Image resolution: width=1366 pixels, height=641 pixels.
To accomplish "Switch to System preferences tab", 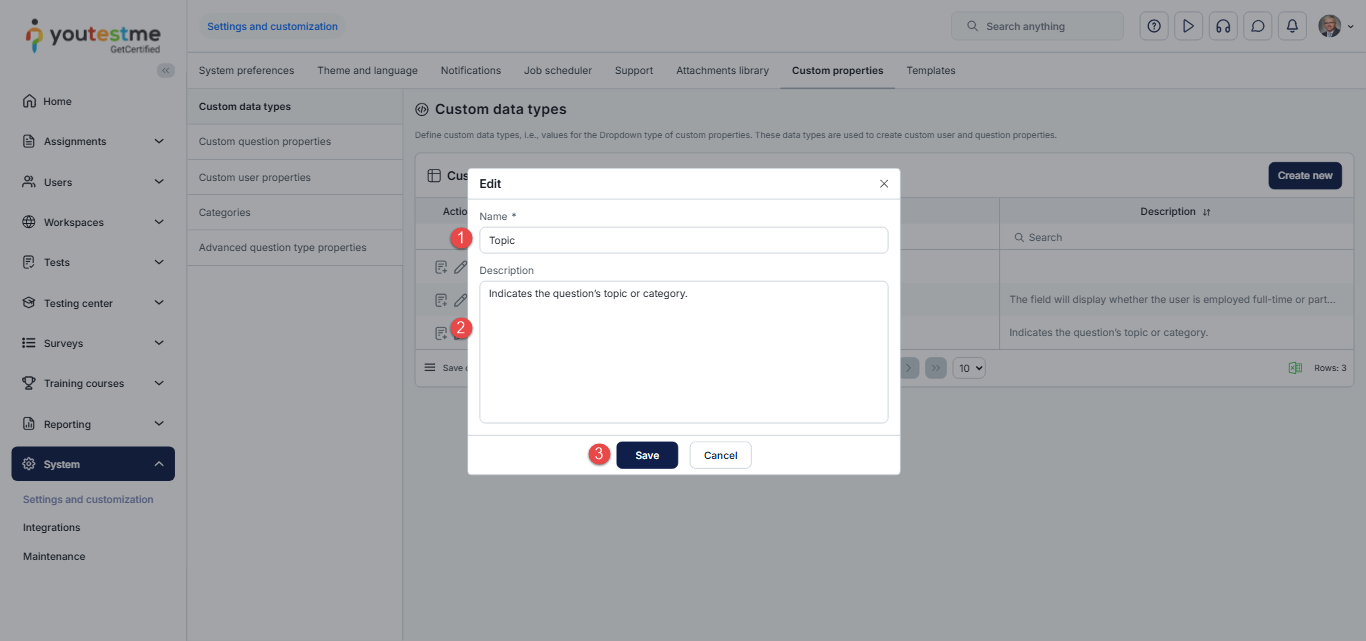I will pos(246,71).
